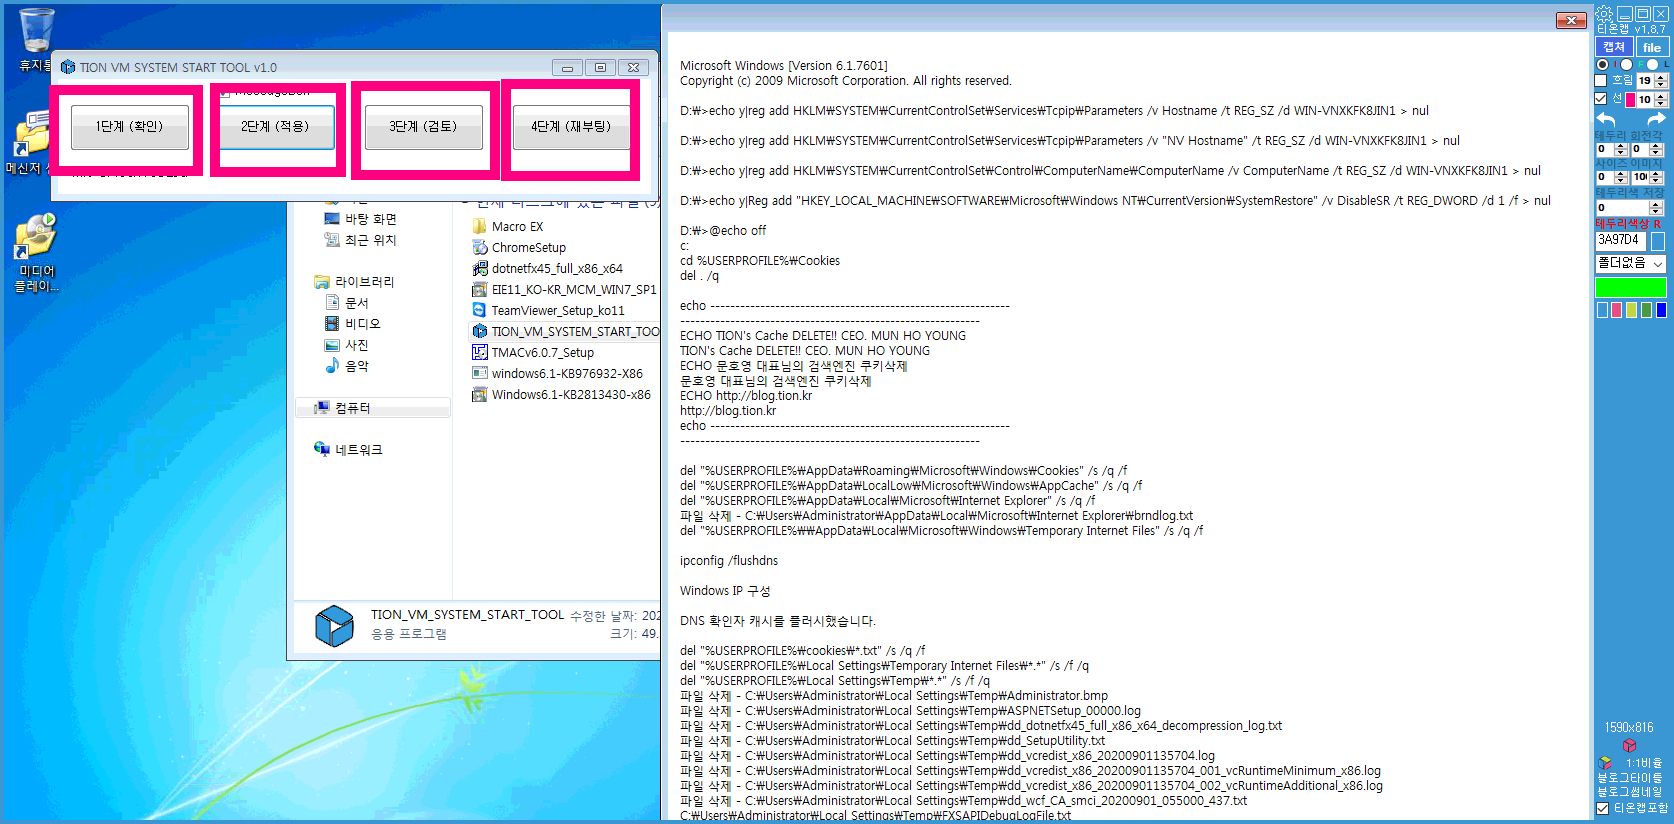Select the I radio button in TionCap

(1603, 64)
